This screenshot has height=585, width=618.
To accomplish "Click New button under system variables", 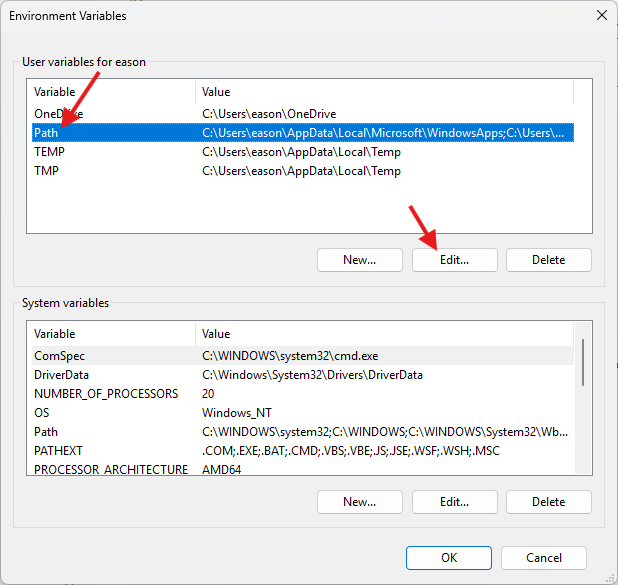I will (x=359, y=501).
